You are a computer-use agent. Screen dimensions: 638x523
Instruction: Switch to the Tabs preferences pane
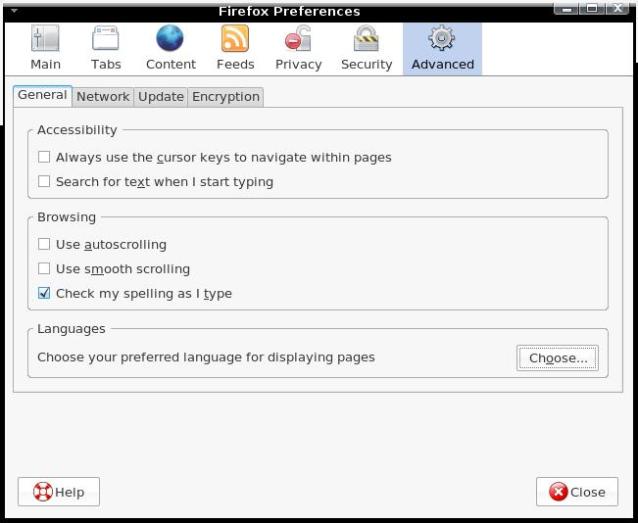pos(106,48)
